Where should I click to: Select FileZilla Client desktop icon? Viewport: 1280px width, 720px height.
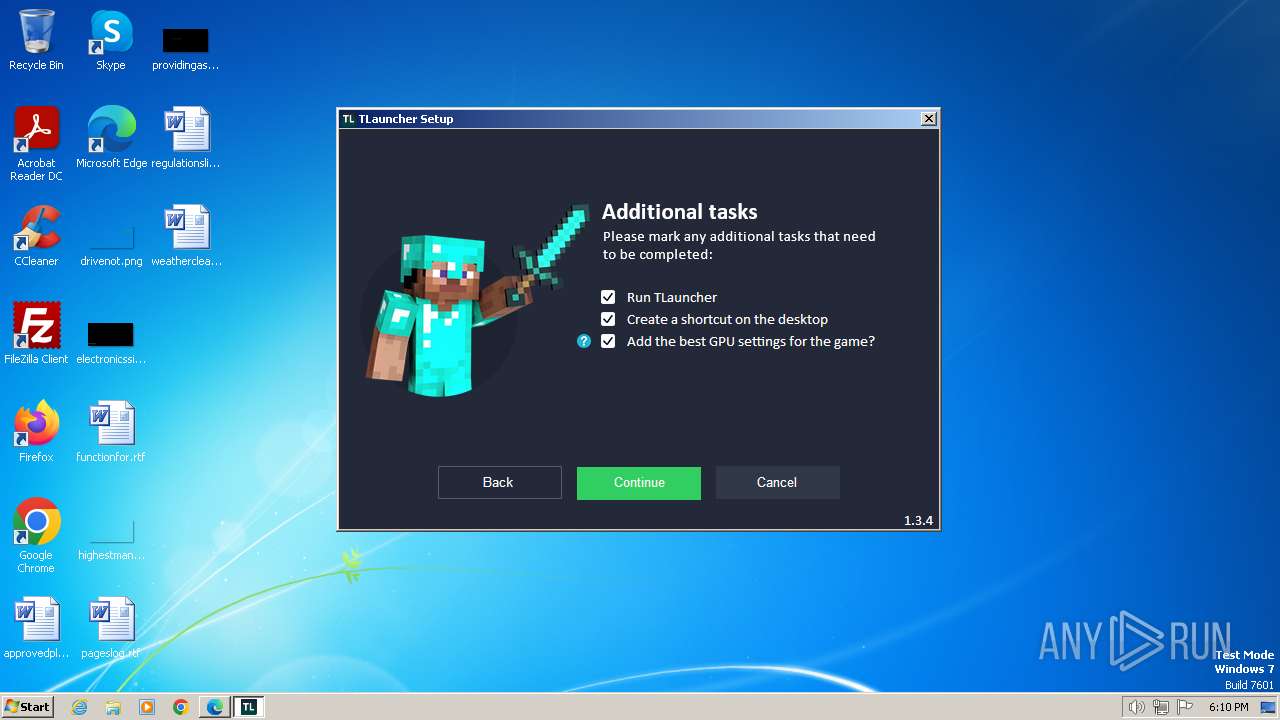click(x=36, y=334)
